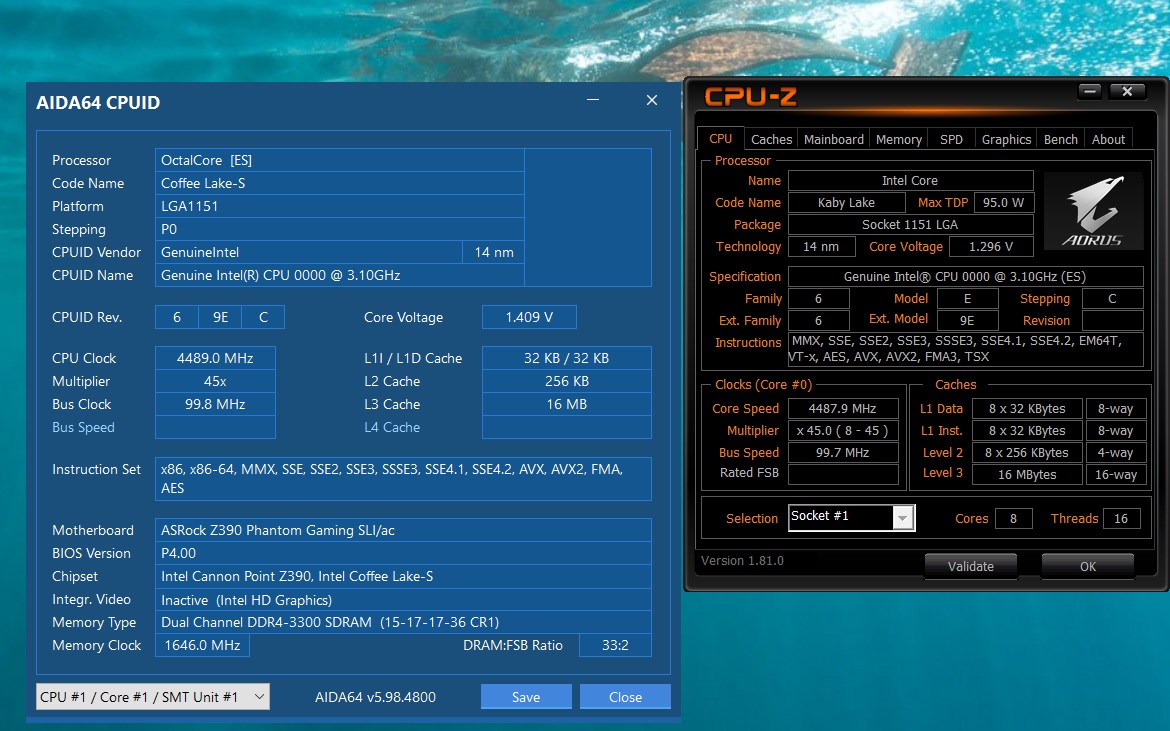Minimize the AIDA64 CPUID window
Image resolution: width=1170 pixels, height=731 pixels.
(x=593, y=100)
